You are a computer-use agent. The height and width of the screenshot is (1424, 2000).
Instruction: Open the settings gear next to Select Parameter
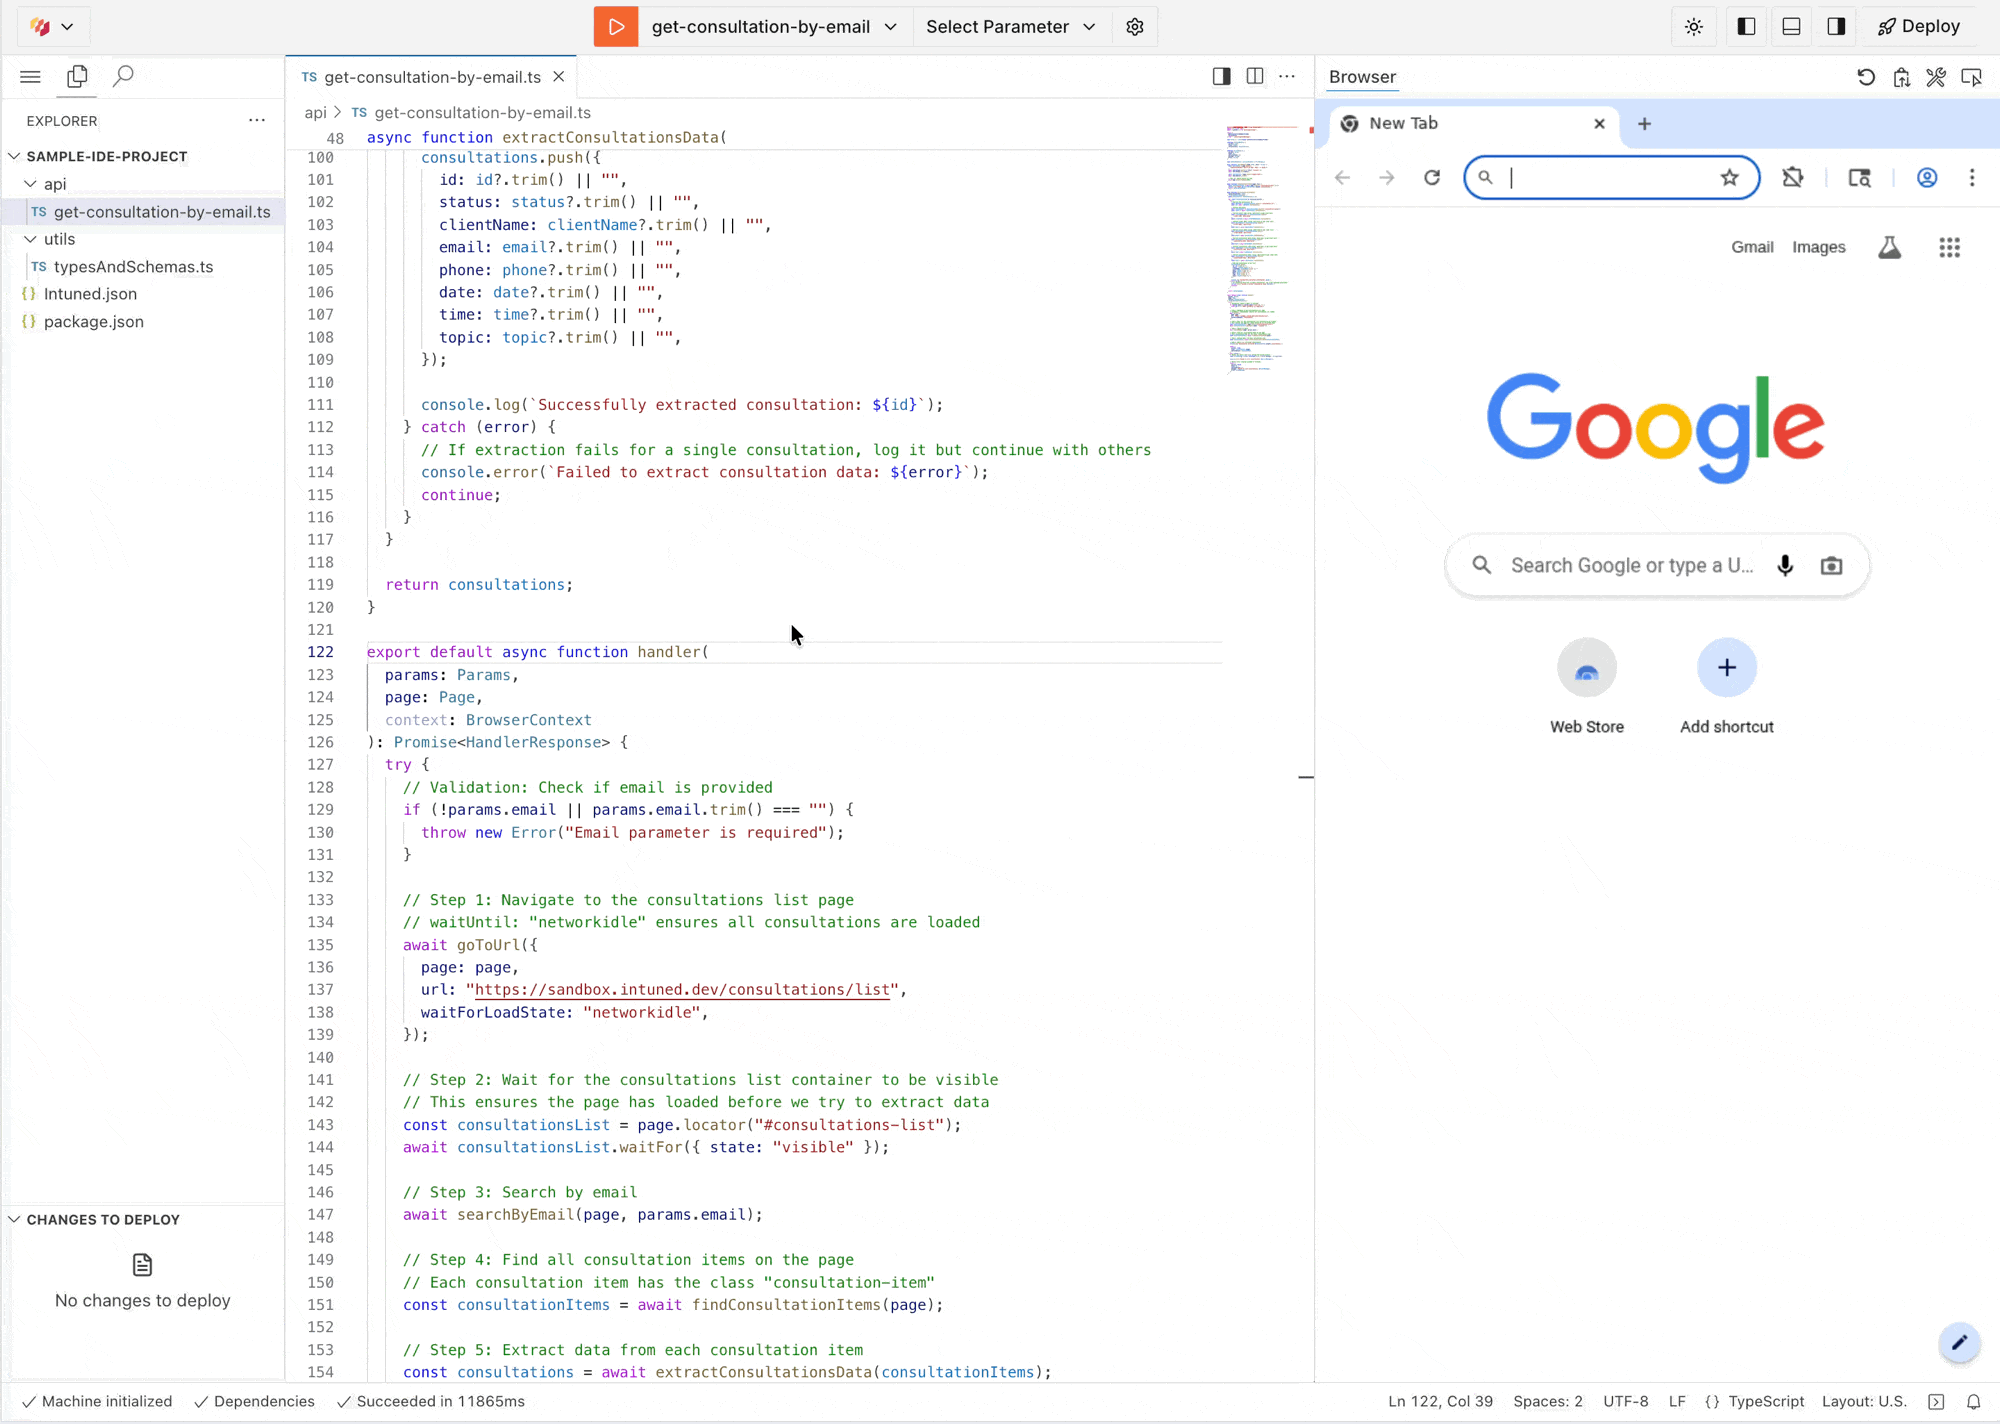click(1135, 27)
